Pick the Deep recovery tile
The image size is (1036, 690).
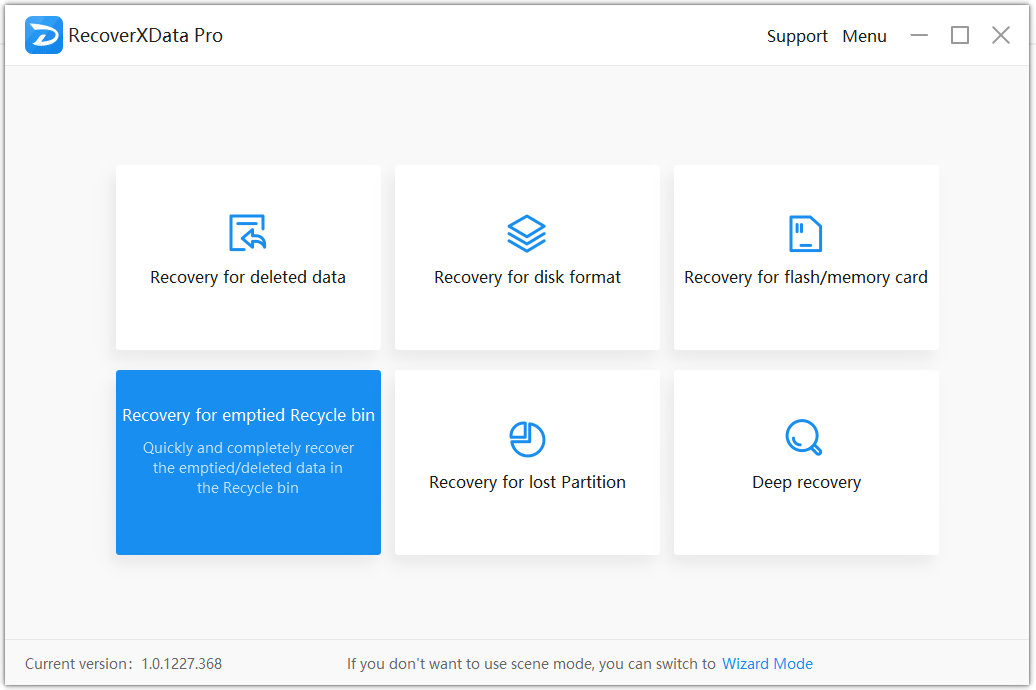806,462
